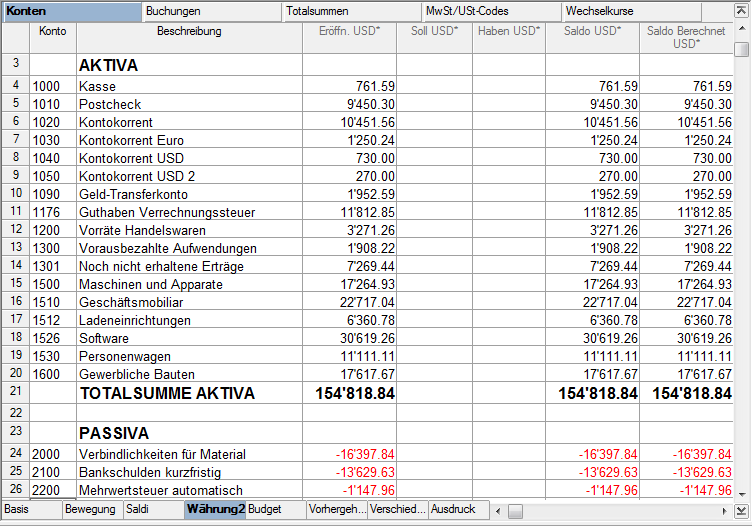752x526 pixels.
Task: Switch to the Totalsummen tab
Action: (352, 11)
